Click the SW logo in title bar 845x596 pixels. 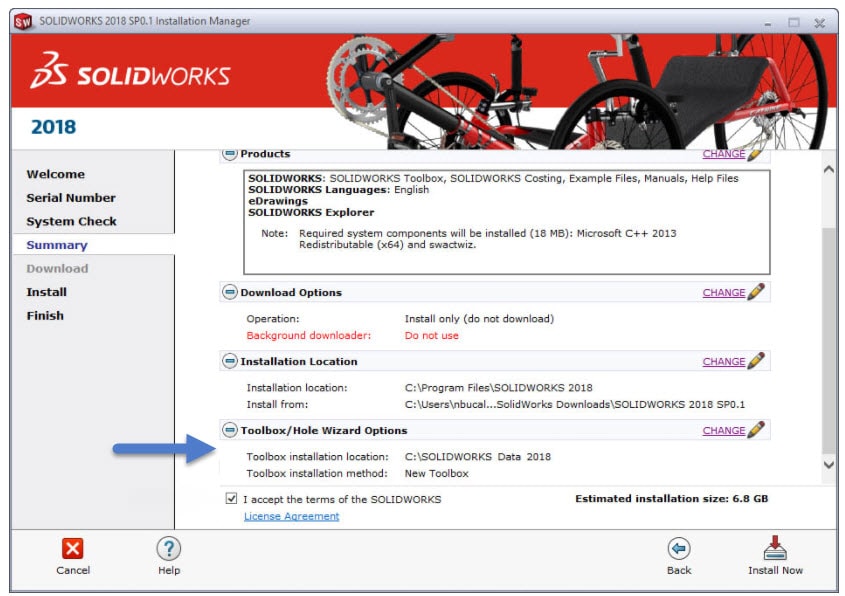point(23,22)
